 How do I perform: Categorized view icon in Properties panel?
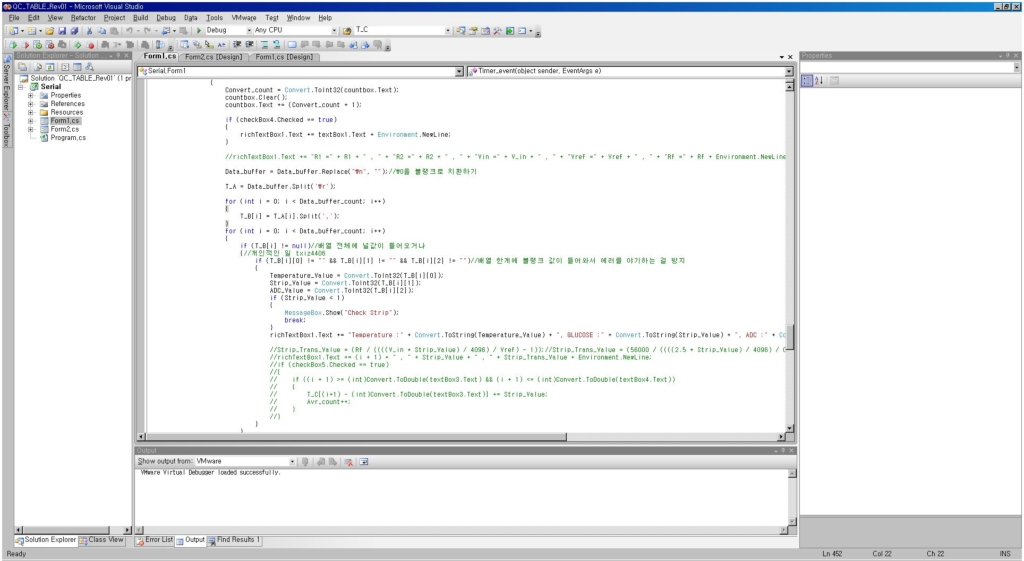807,80
